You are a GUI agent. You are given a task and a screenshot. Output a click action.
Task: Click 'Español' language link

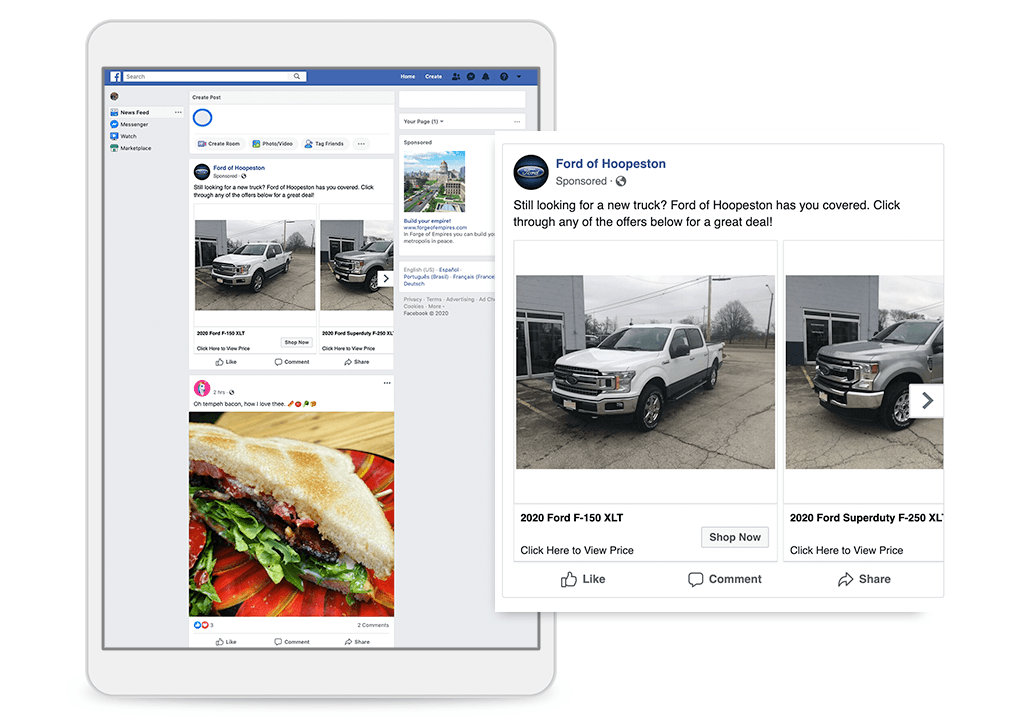[449, 269]
